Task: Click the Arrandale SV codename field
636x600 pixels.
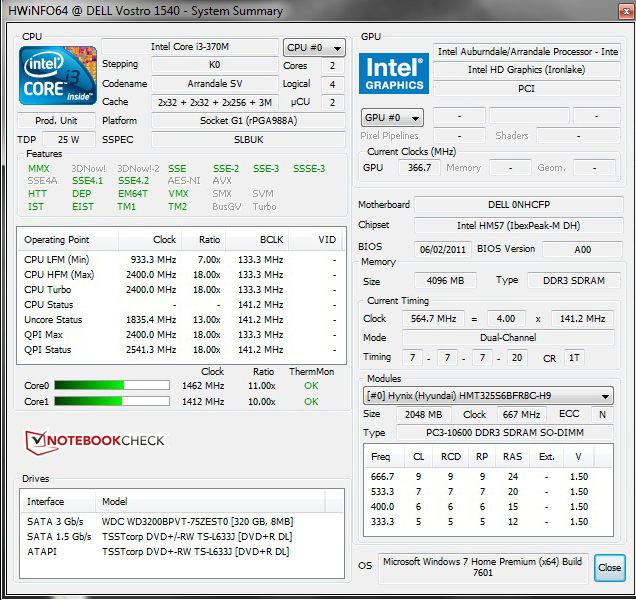Action: [x=215, y=84]
